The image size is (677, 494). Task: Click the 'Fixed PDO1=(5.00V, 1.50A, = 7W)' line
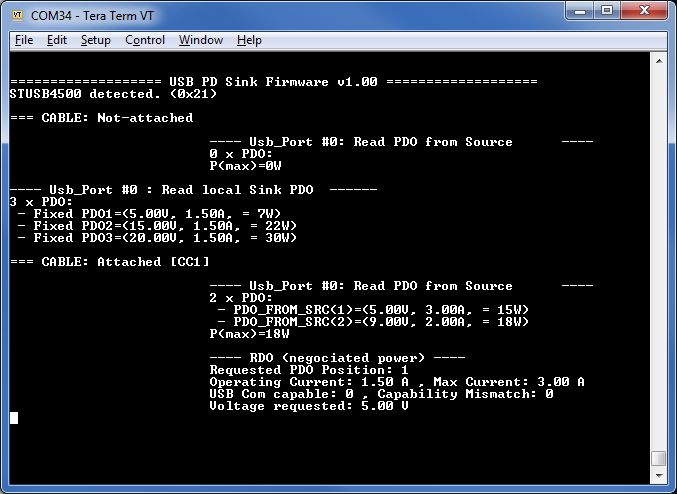click(149, 214)
